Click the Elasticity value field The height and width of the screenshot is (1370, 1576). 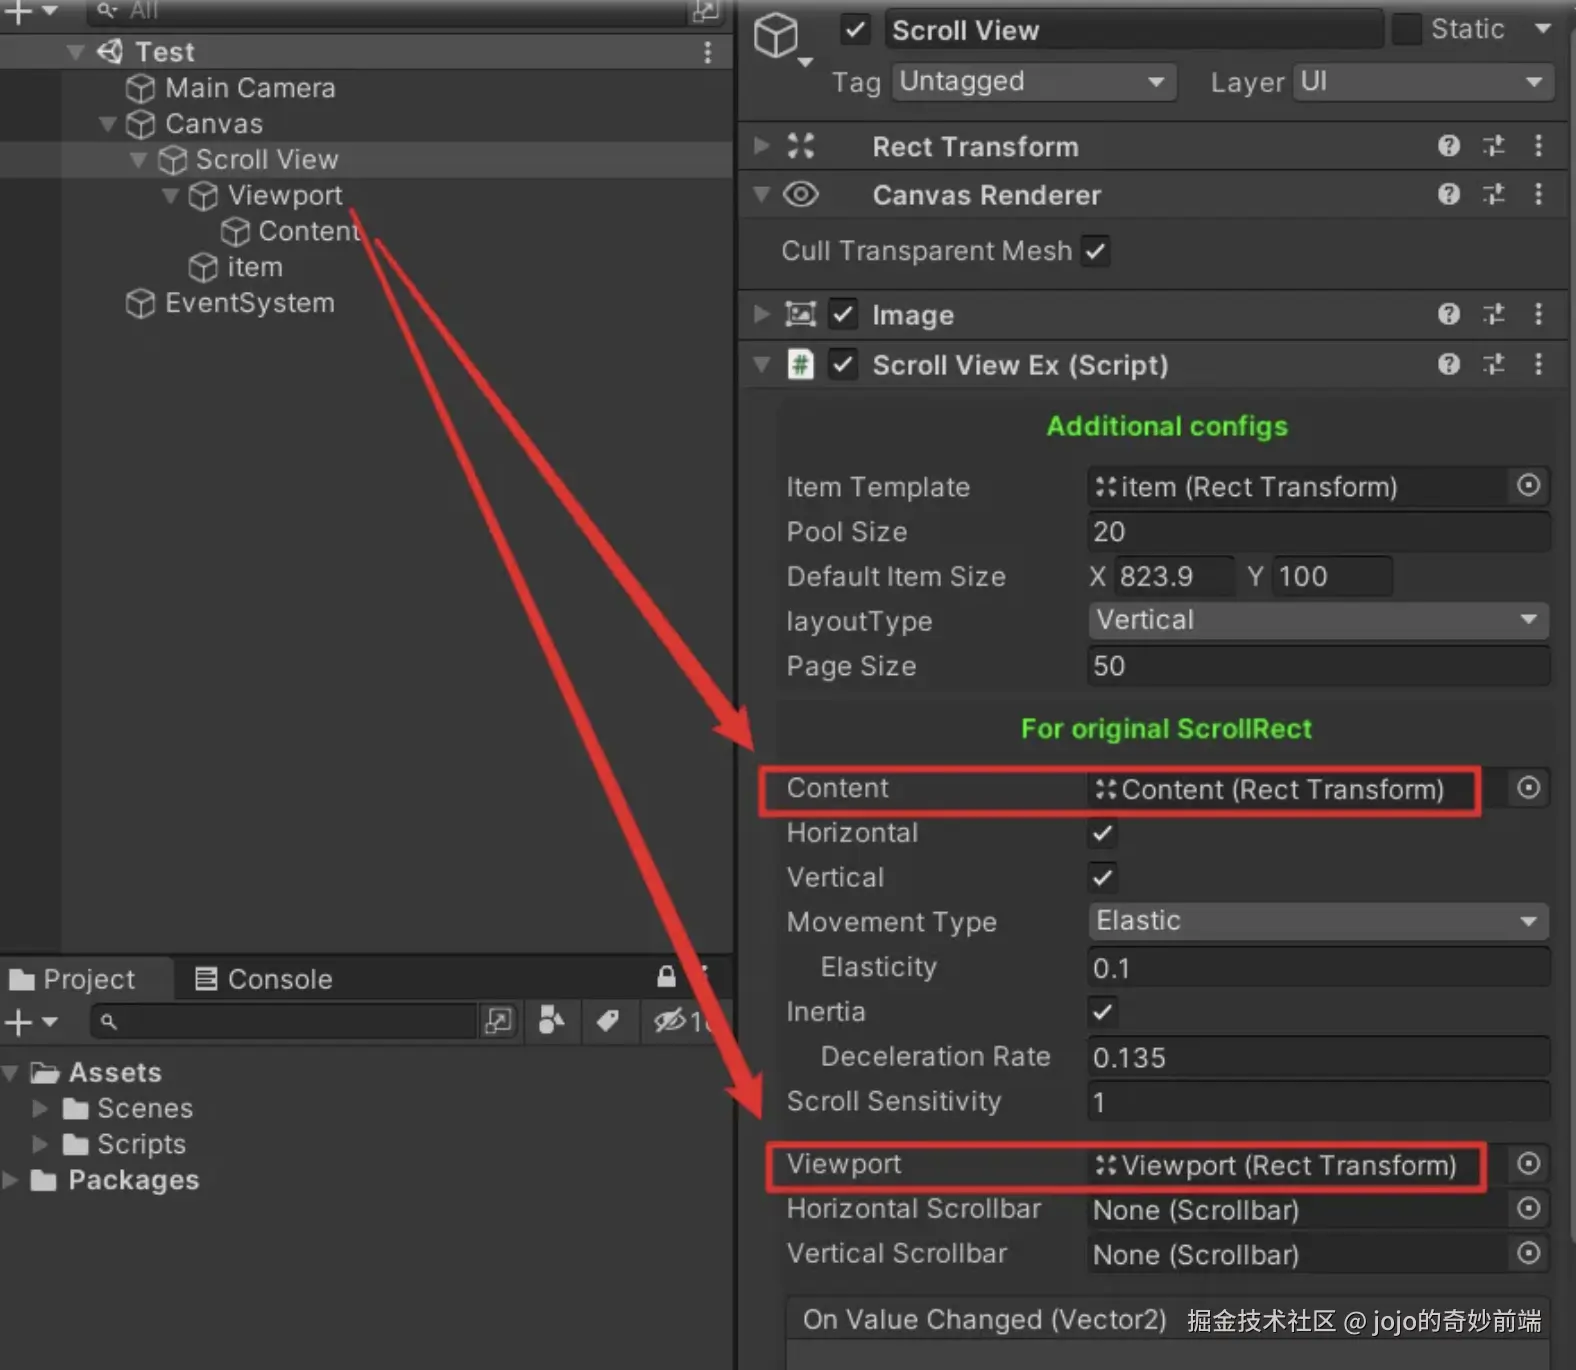[x=1318, y=967]
